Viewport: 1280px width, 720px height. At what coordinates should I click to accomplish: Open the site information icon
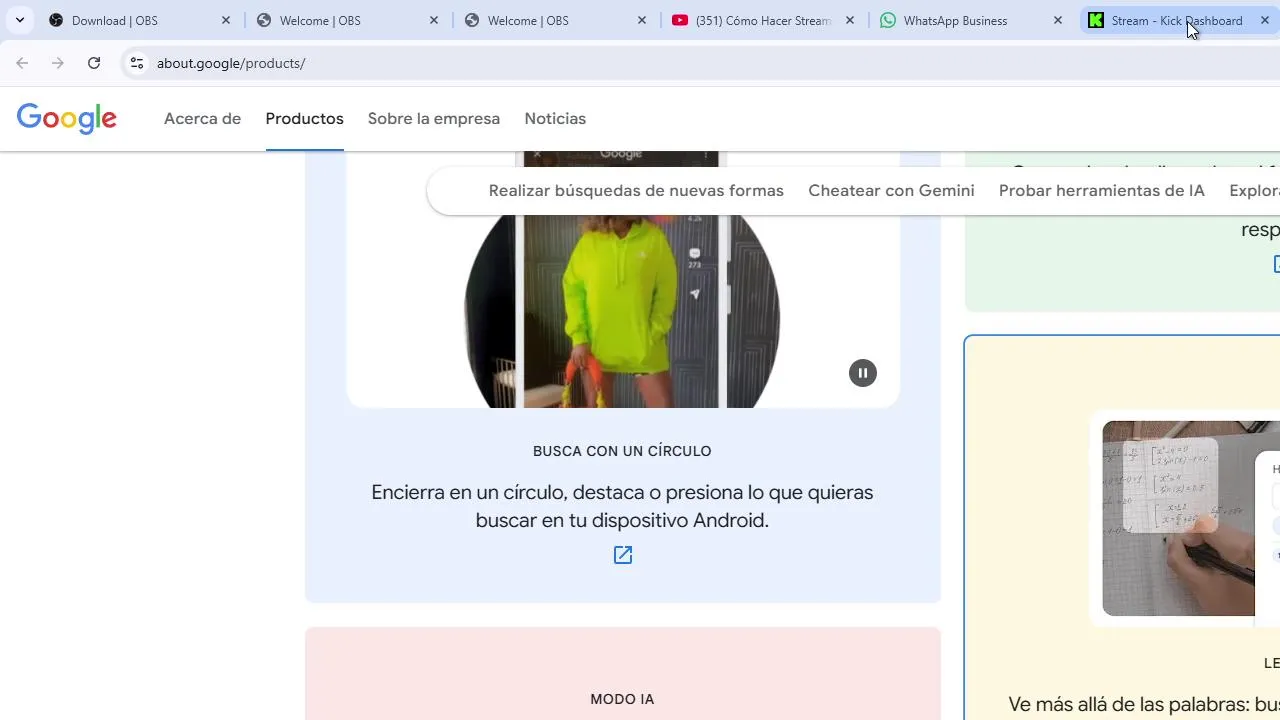[x=137, y=63]
